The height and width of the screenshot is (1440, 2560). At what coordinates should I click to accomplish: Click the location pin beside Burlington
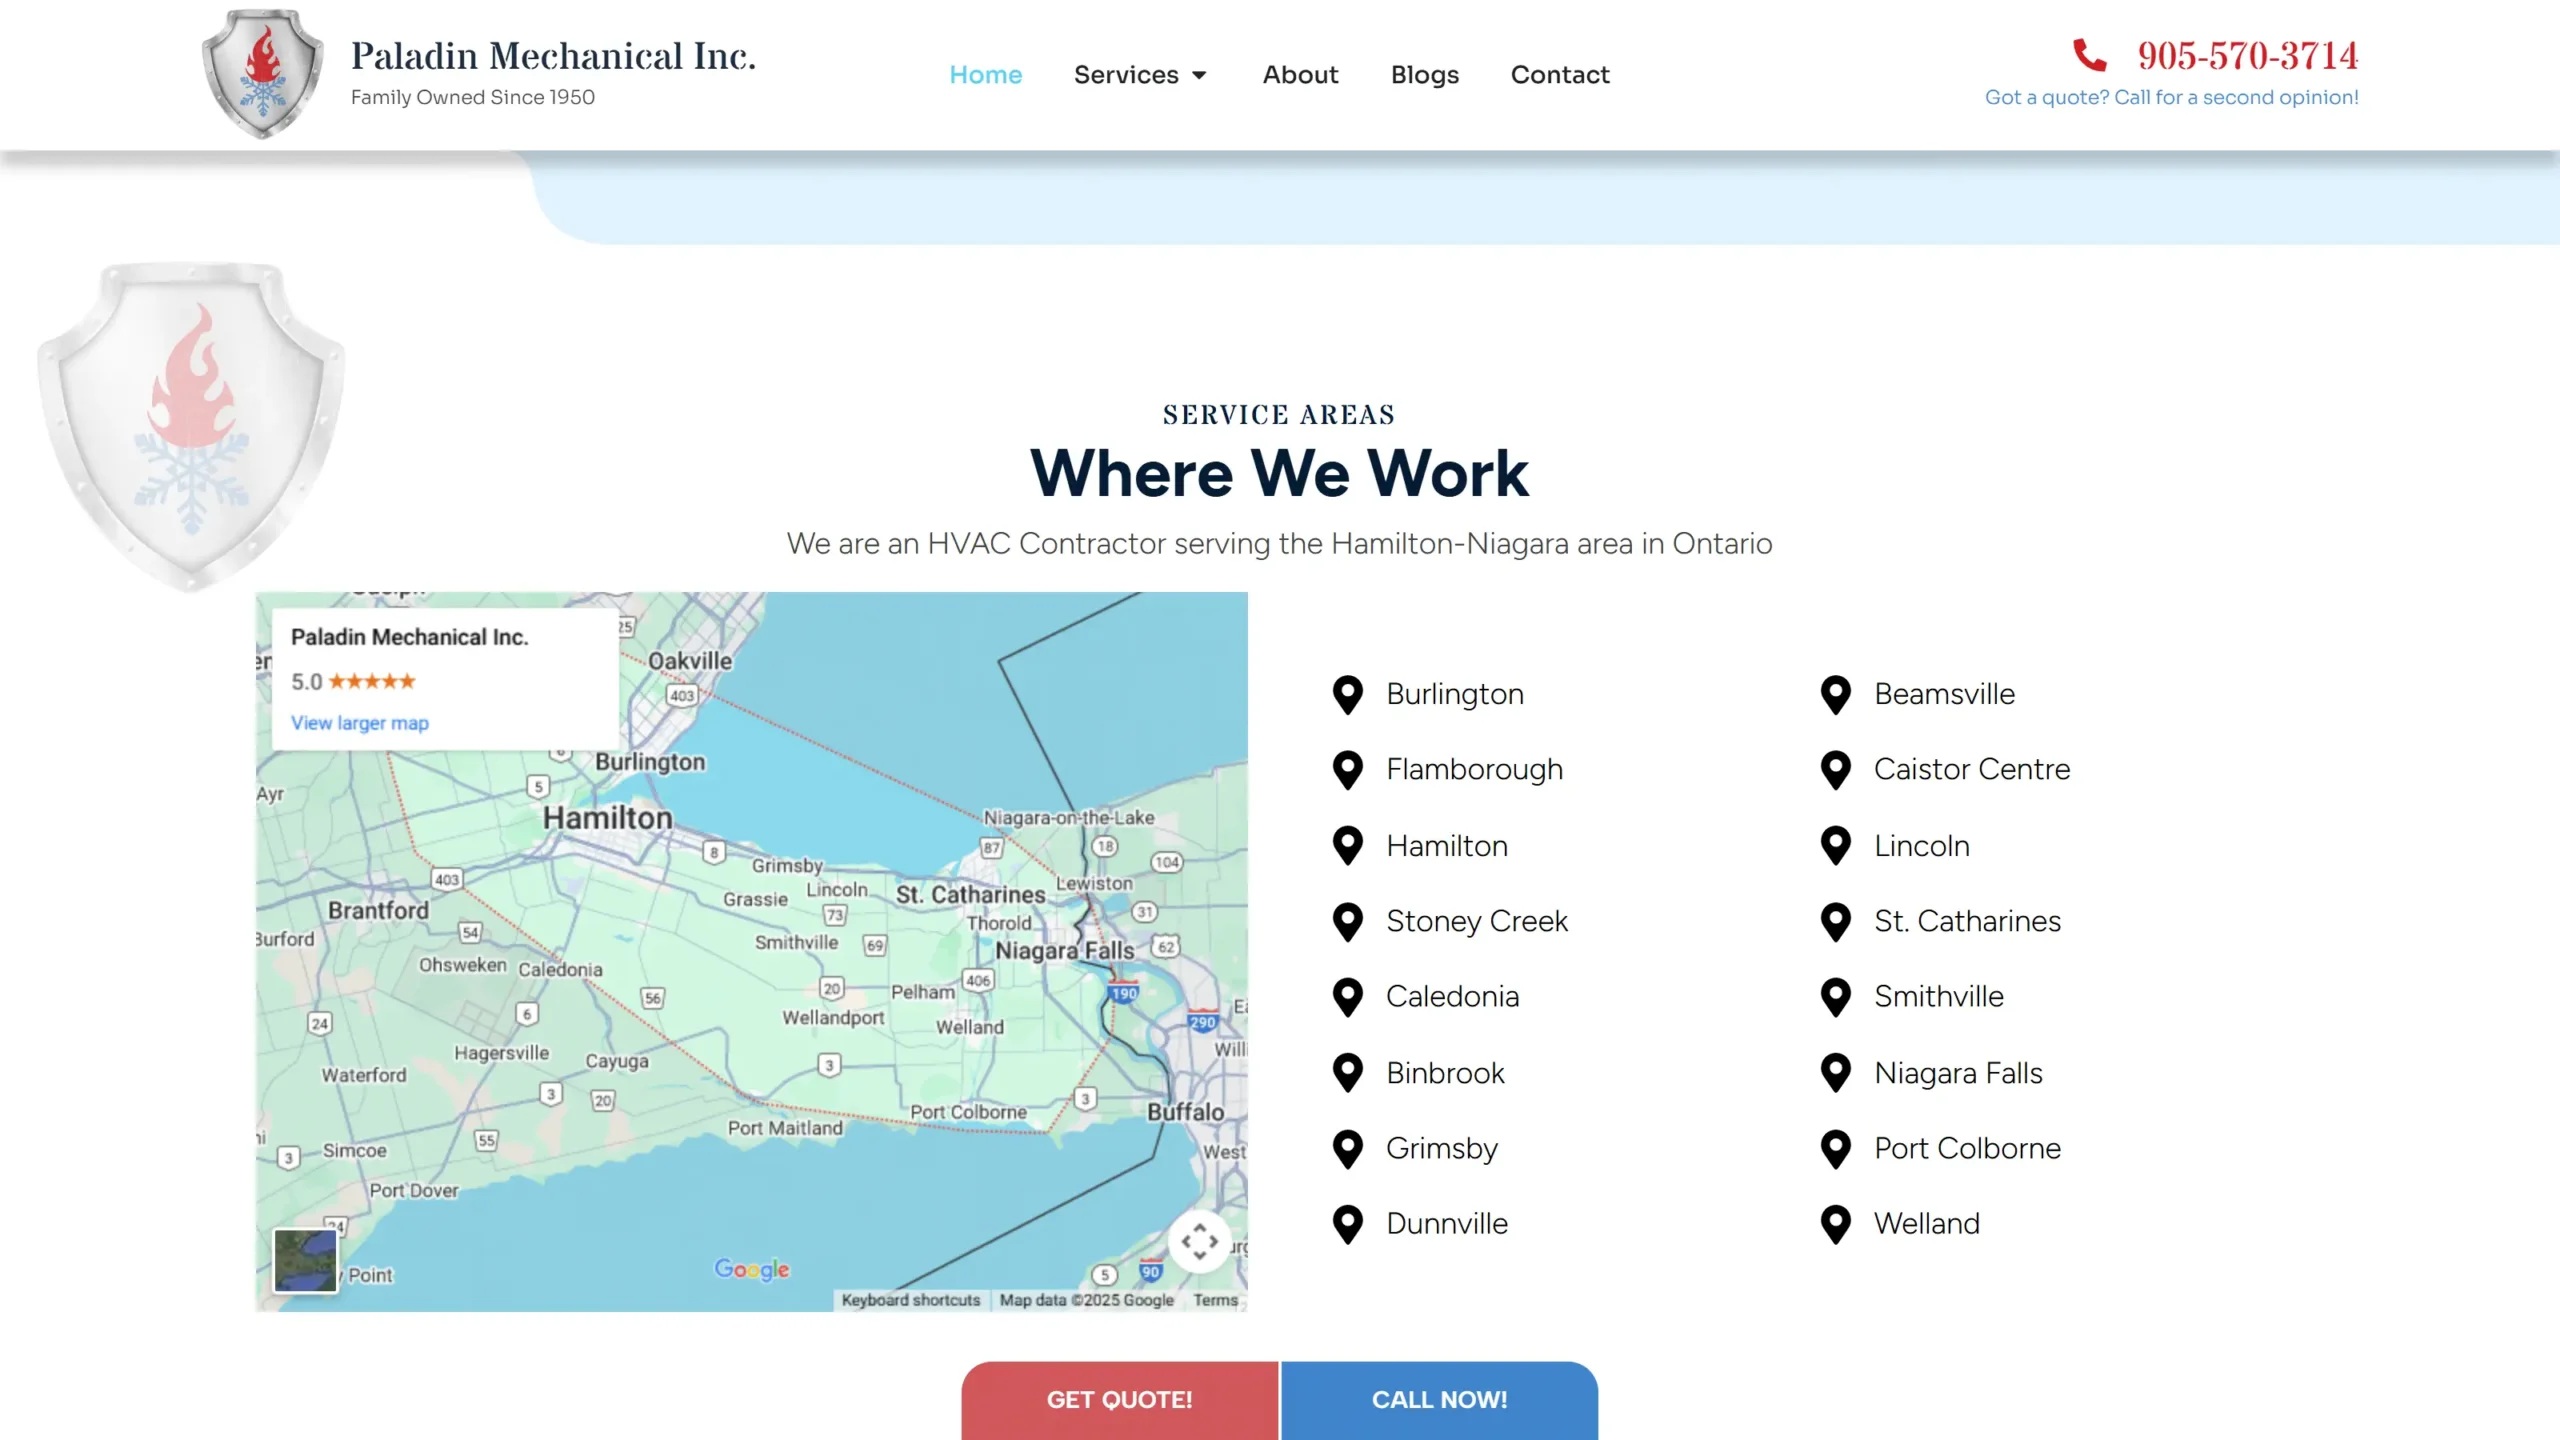pos(1348,694)
